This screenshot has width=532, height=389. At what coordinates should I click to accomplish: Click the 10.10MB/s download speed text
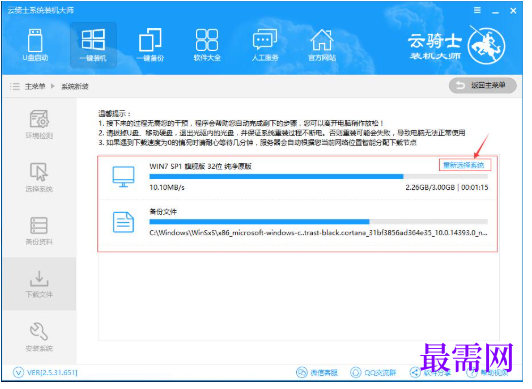[167, 187]
